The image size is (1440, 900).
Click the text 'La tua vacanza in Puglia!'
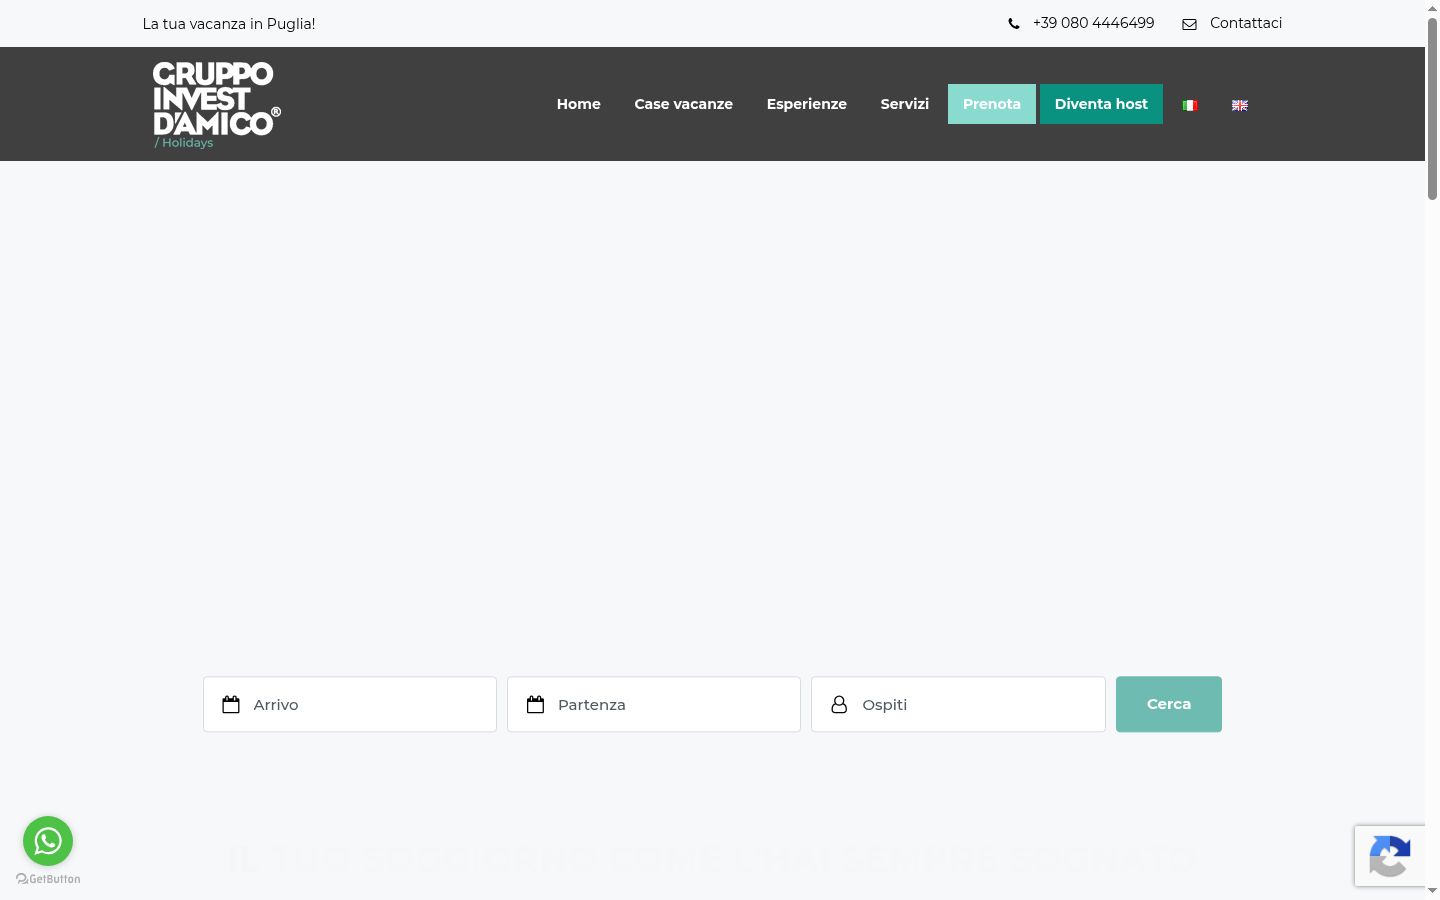229,24
